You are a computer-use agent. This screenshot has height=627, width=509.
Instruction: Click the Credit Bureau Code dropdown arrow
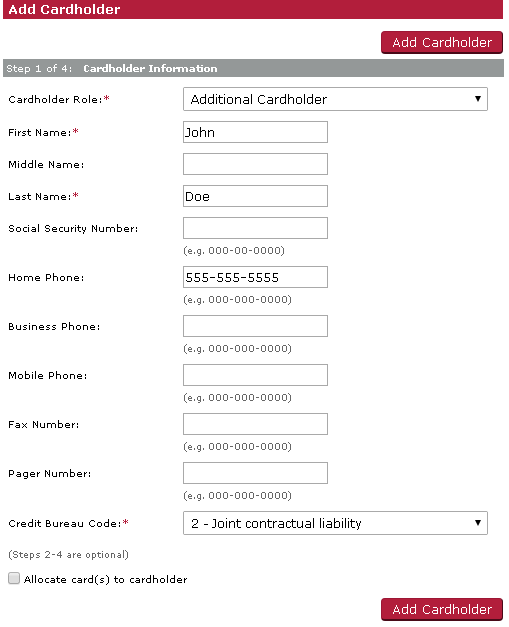(x=477, y=523)
